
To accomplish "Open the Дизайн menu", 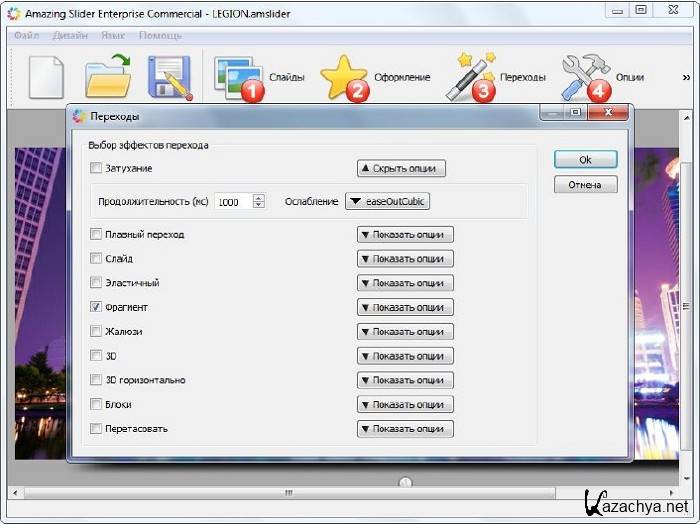I will pos(69,35).
